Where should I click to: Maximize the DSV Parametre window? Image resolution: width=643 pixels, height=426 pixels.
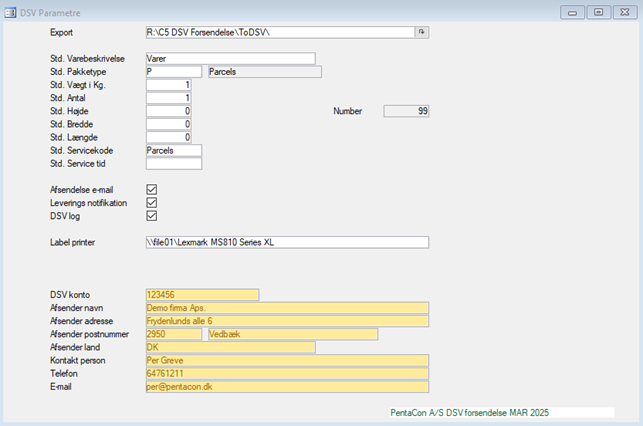coord(598,11)
